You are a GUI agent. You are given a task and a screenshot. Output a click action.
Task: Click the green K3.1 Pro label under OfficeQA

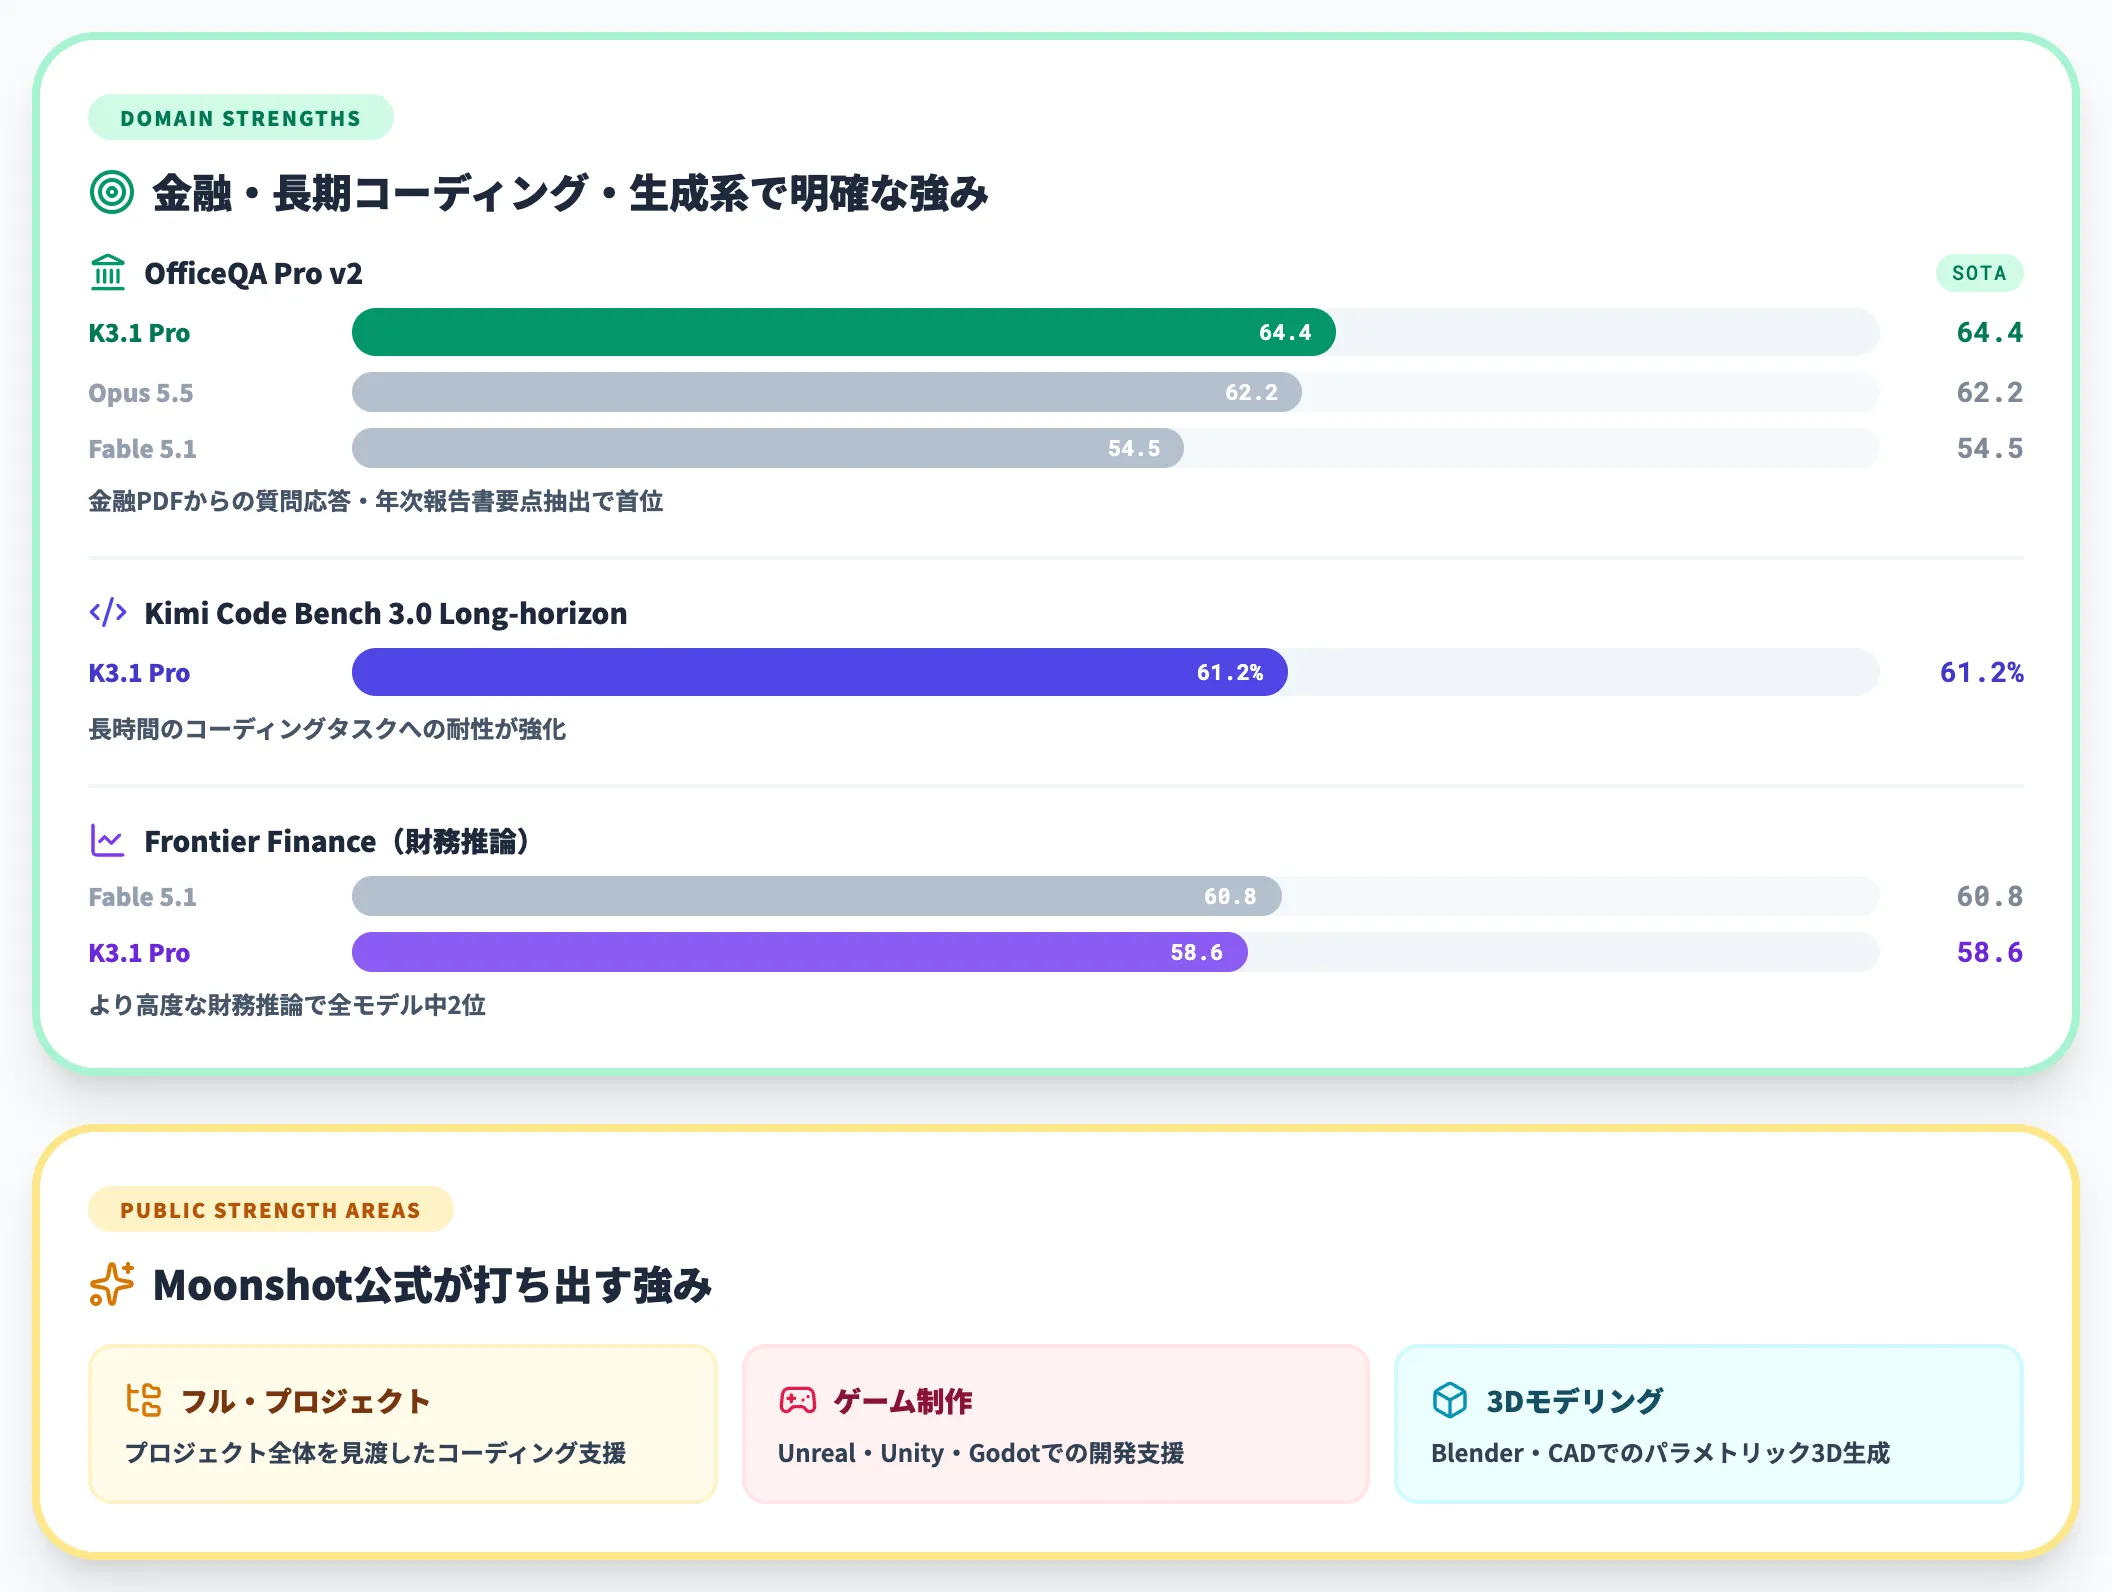point(139,333)
